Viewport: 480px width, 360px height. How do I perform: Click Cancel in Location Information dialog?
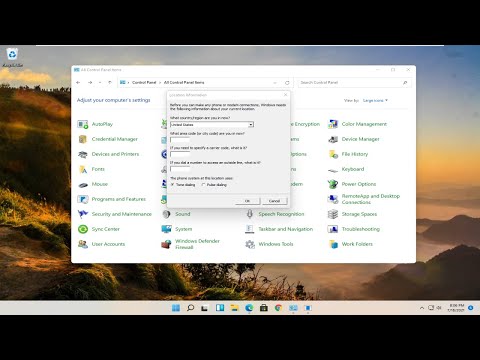tap(274, 201)
